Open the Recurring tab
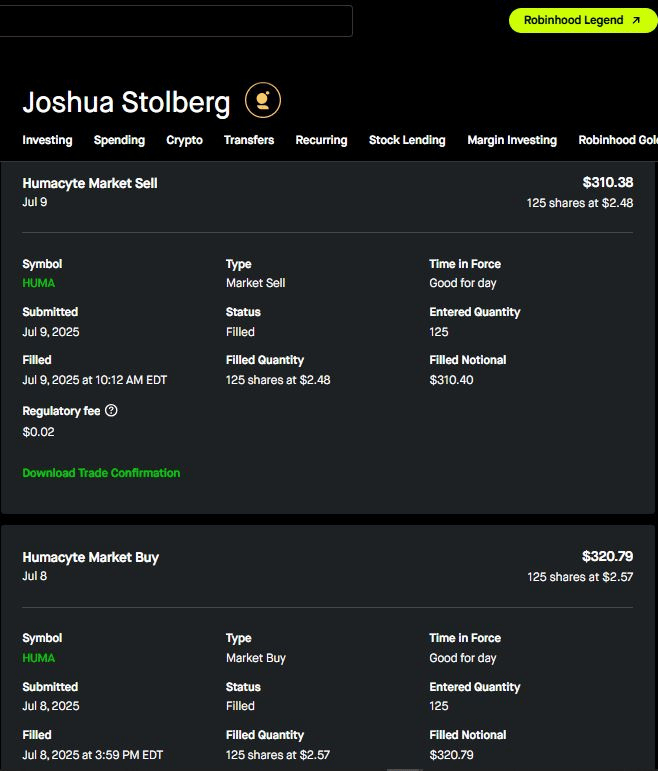The image size is (658, 771). coord(321,140)
